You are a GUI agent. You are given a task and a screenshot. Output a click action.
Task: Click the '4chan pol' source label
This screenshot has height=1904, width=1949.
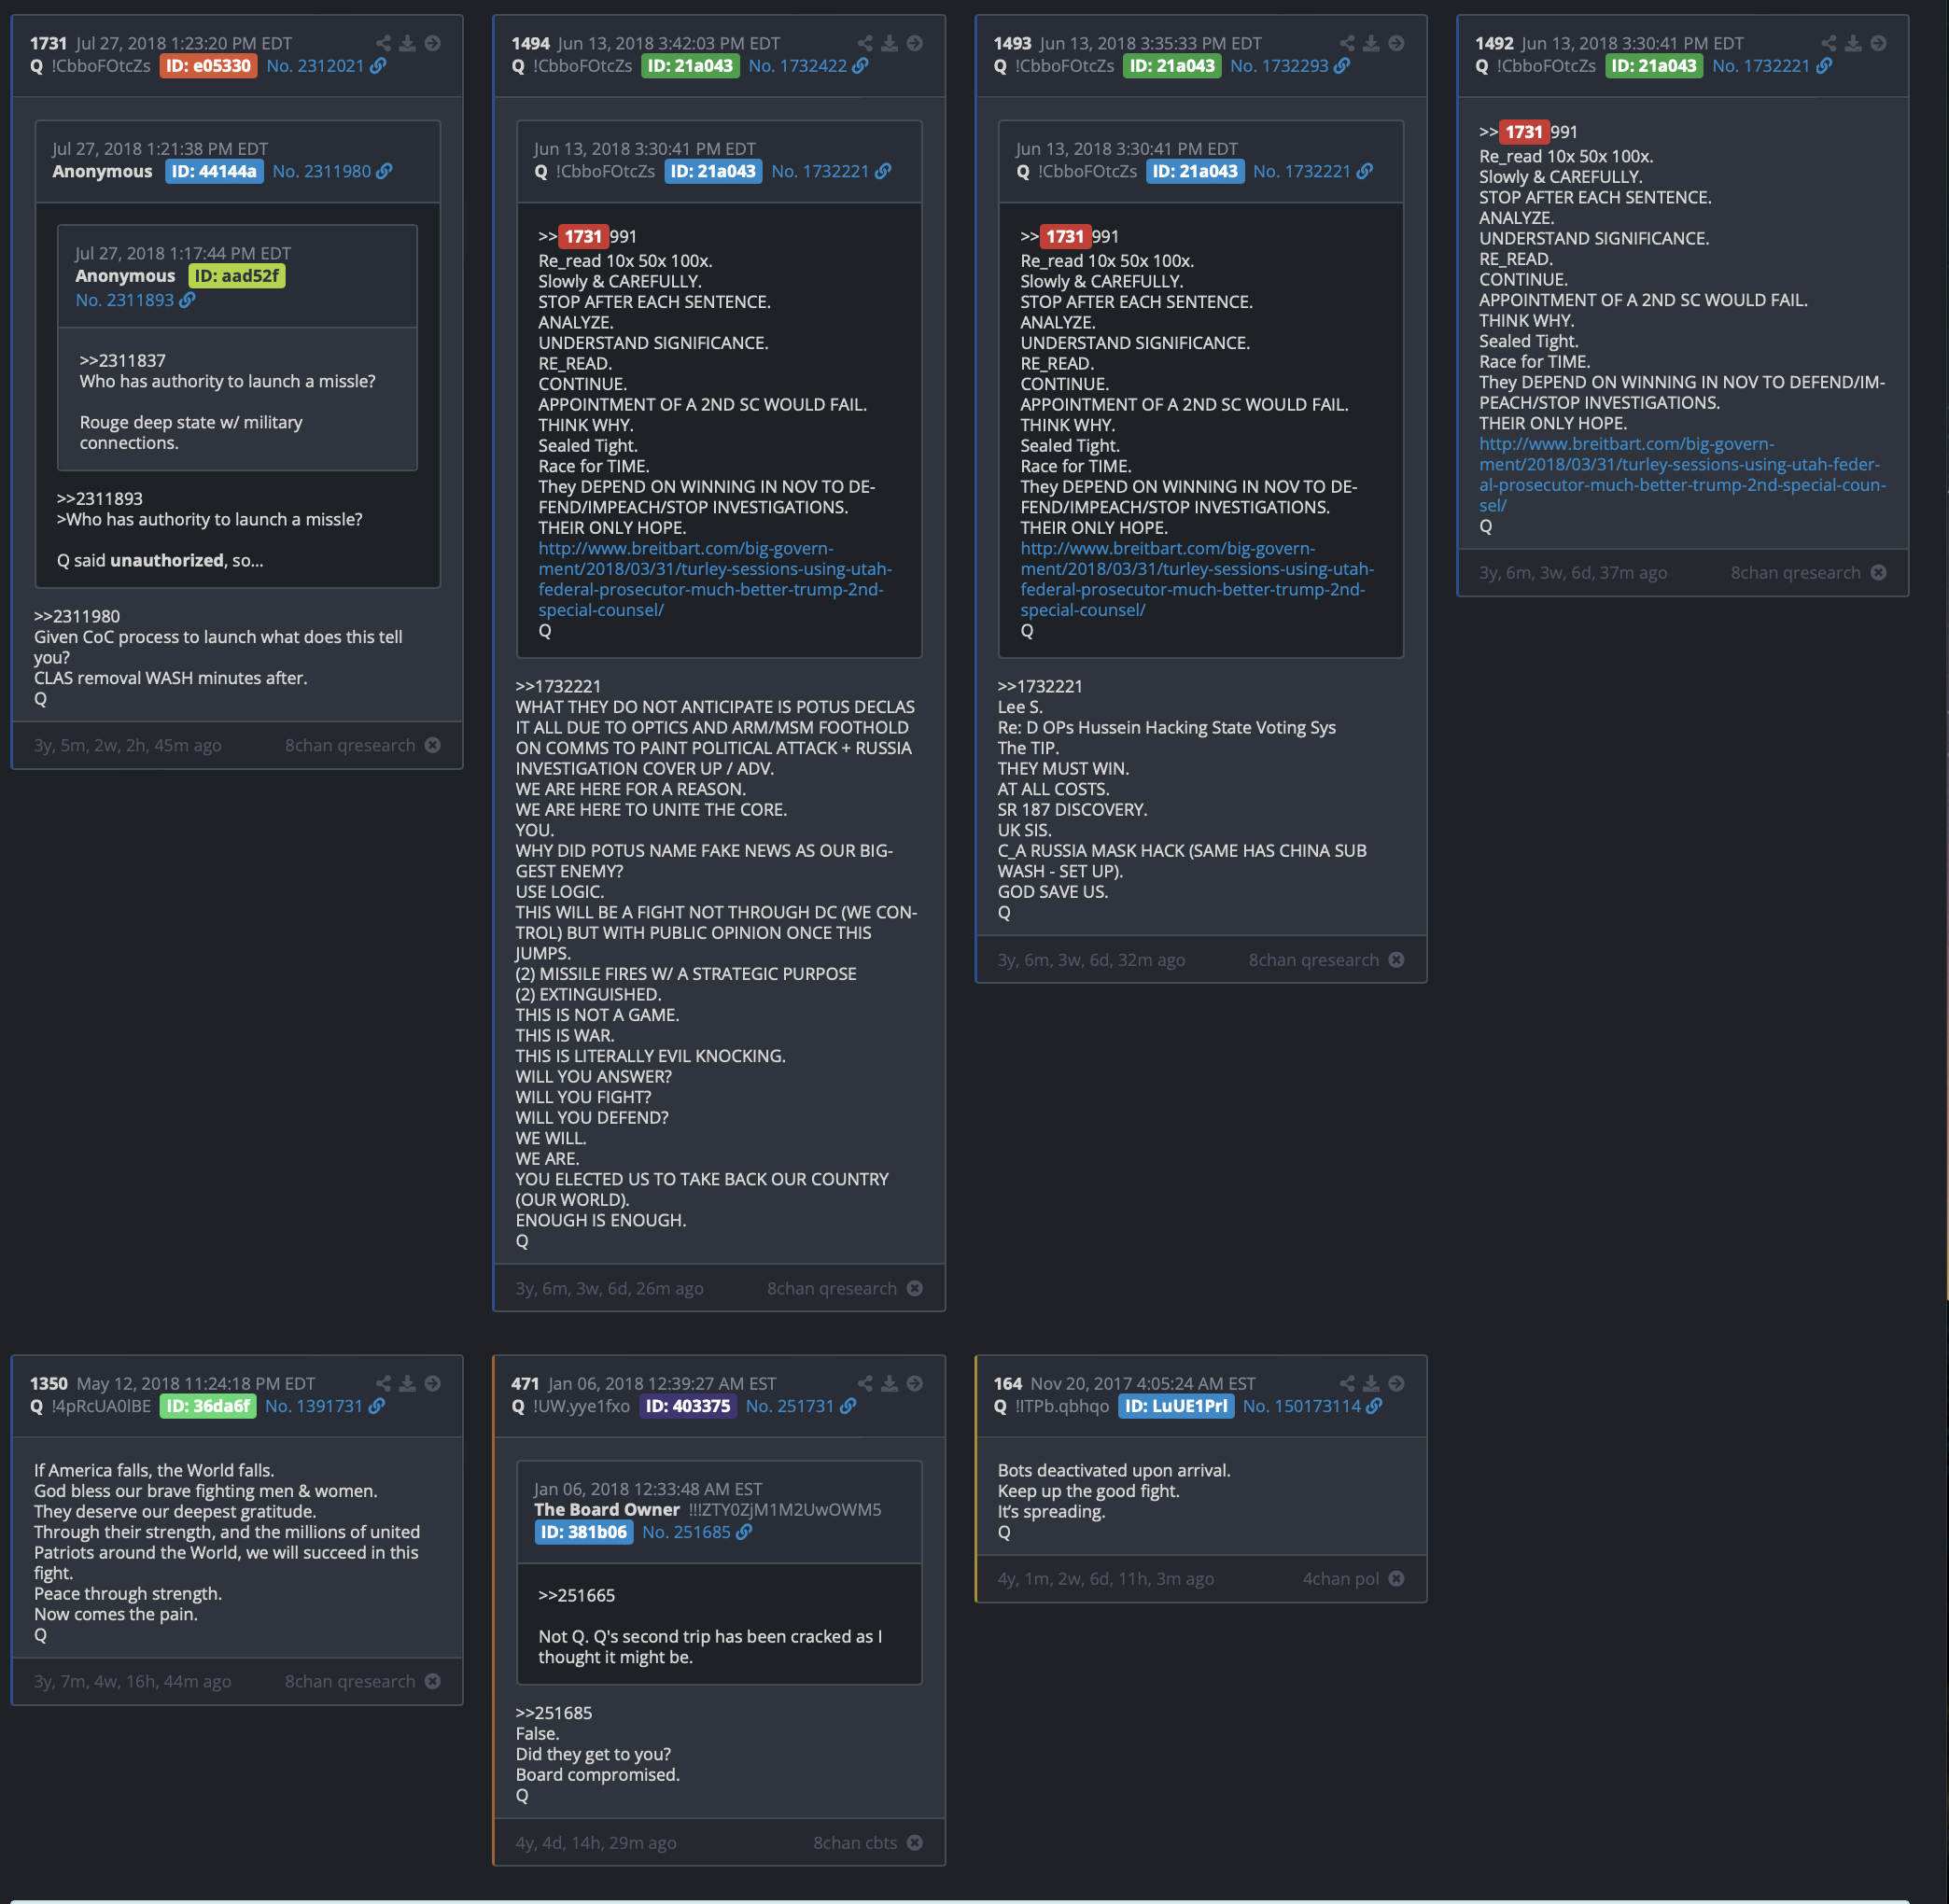click(1340, 1578)
